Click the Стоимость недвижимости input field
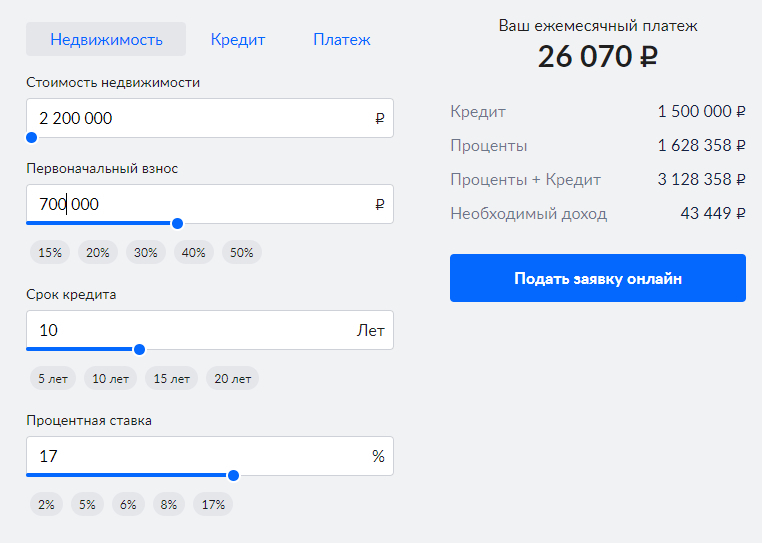Viewport: 762px width, 543px height. coord(200,118)
